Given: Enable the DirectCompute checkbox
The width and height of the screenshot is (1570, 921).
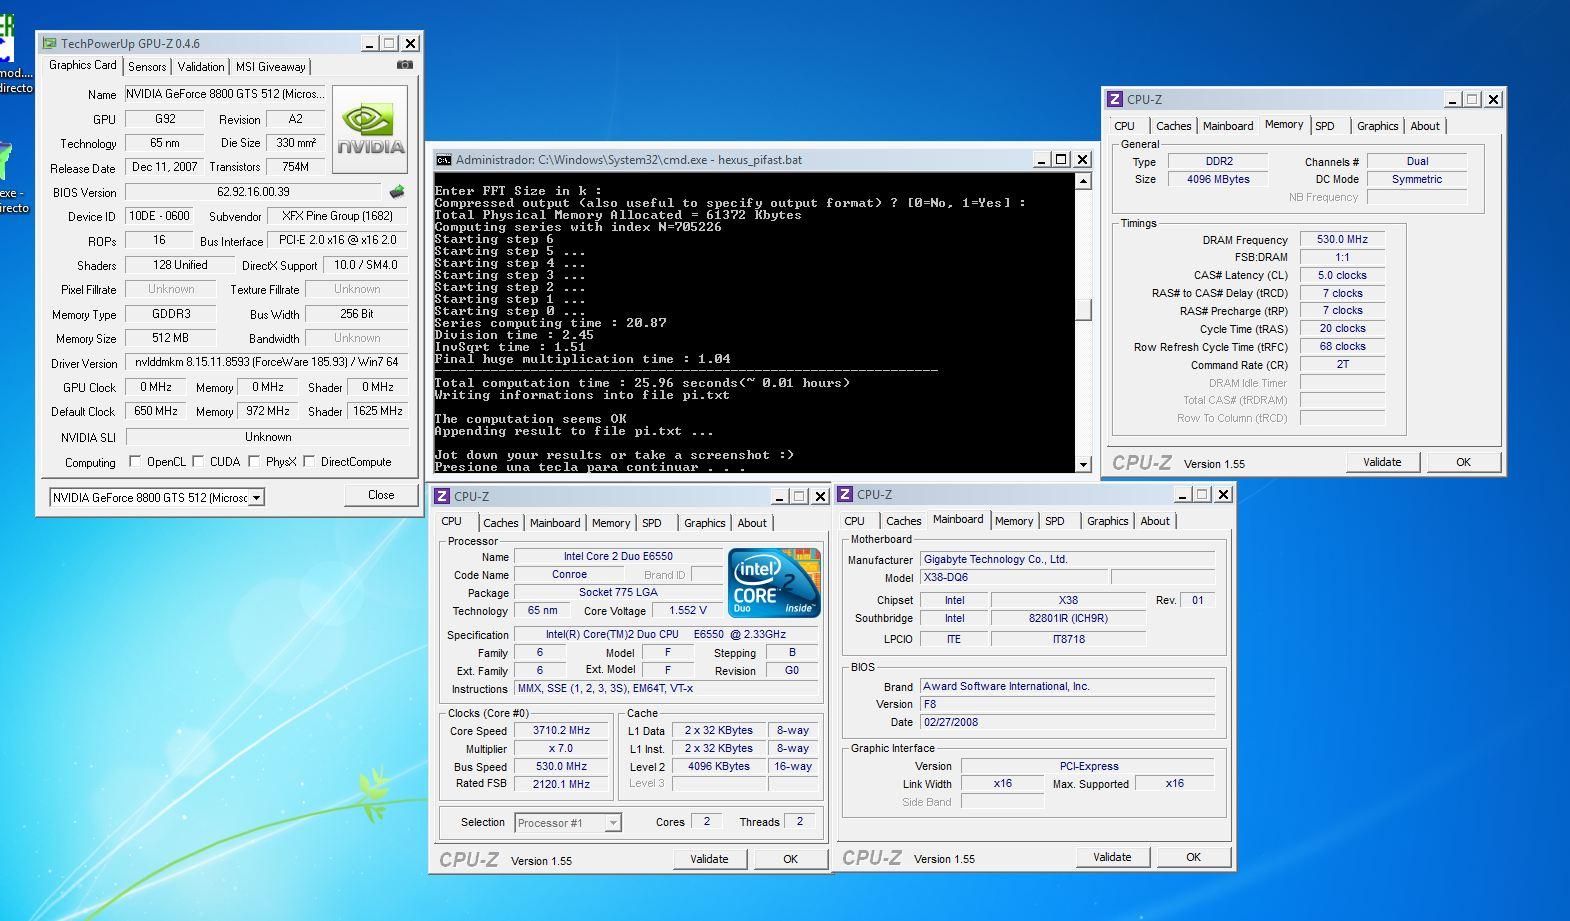Looking at the screenshot, I should click(x=309, y=462).
